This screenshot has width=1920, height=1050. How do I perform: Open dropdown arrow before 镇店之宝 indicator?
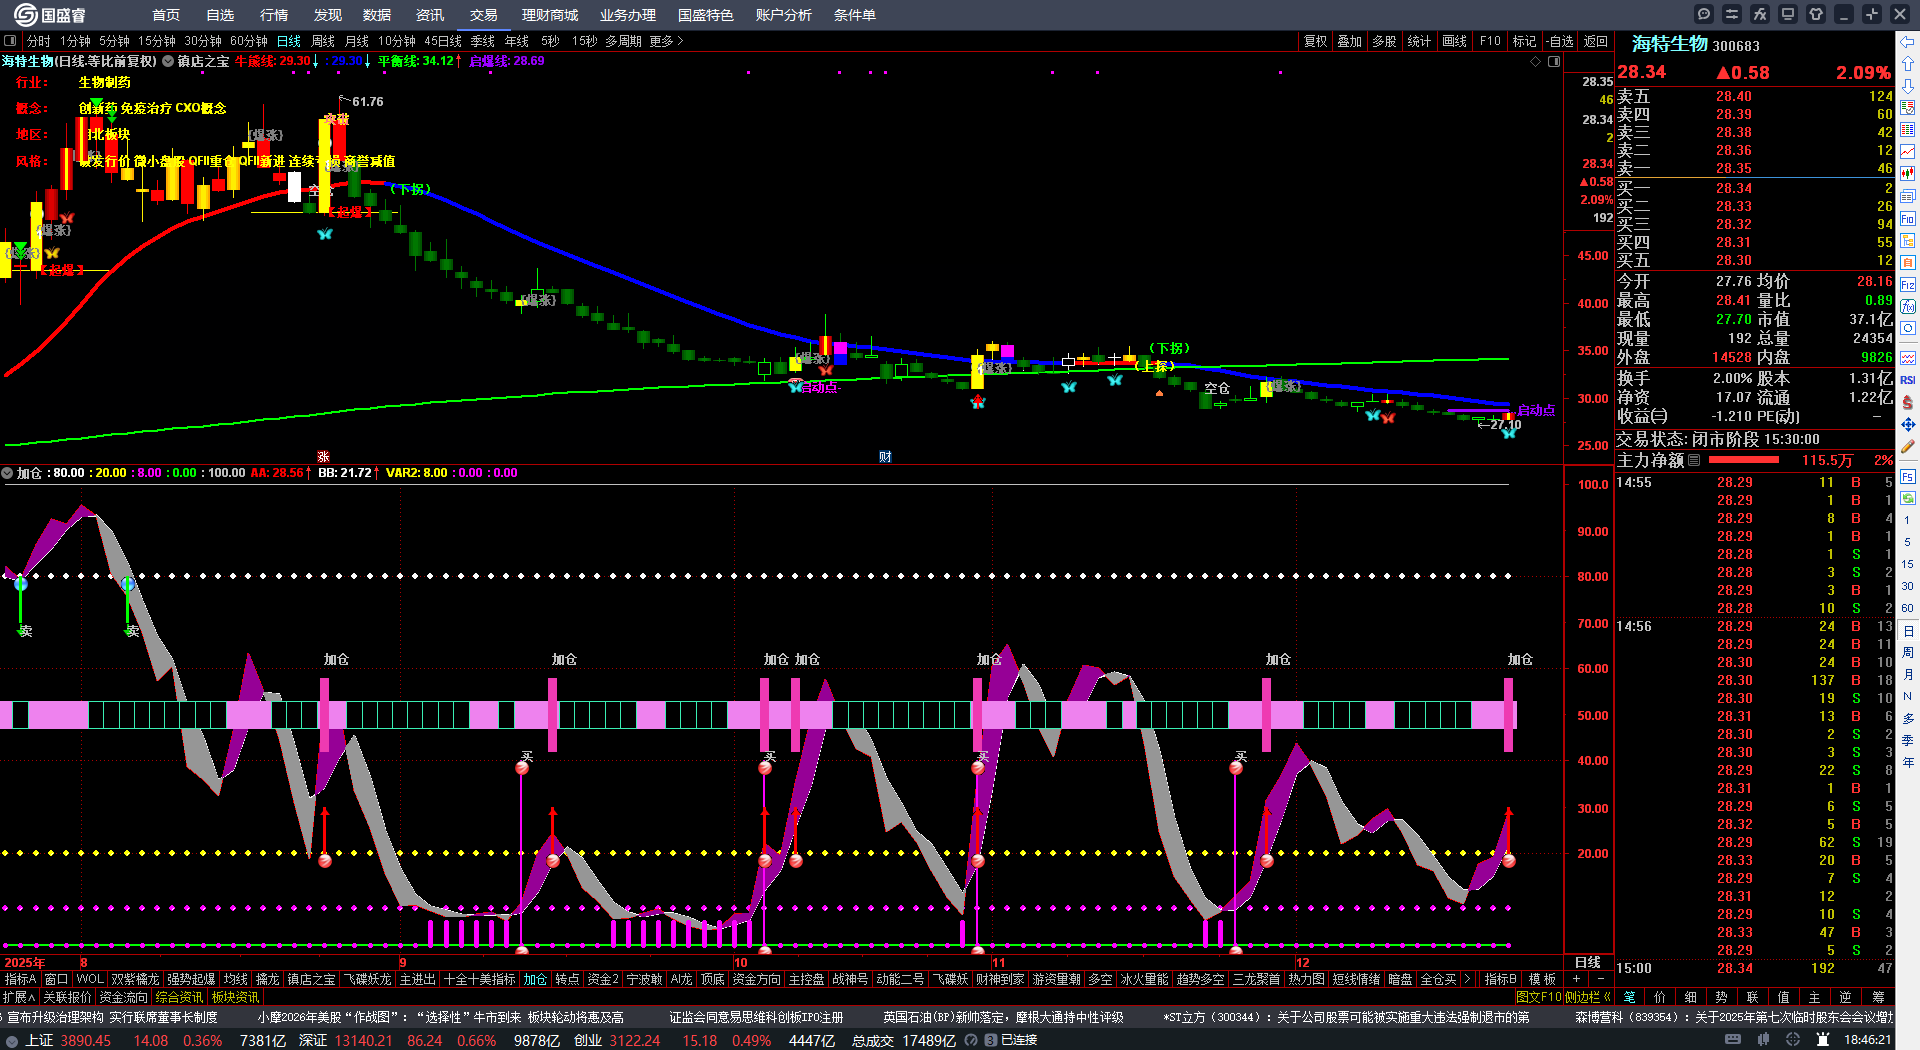pyautogui.click(x=167, y=61)
